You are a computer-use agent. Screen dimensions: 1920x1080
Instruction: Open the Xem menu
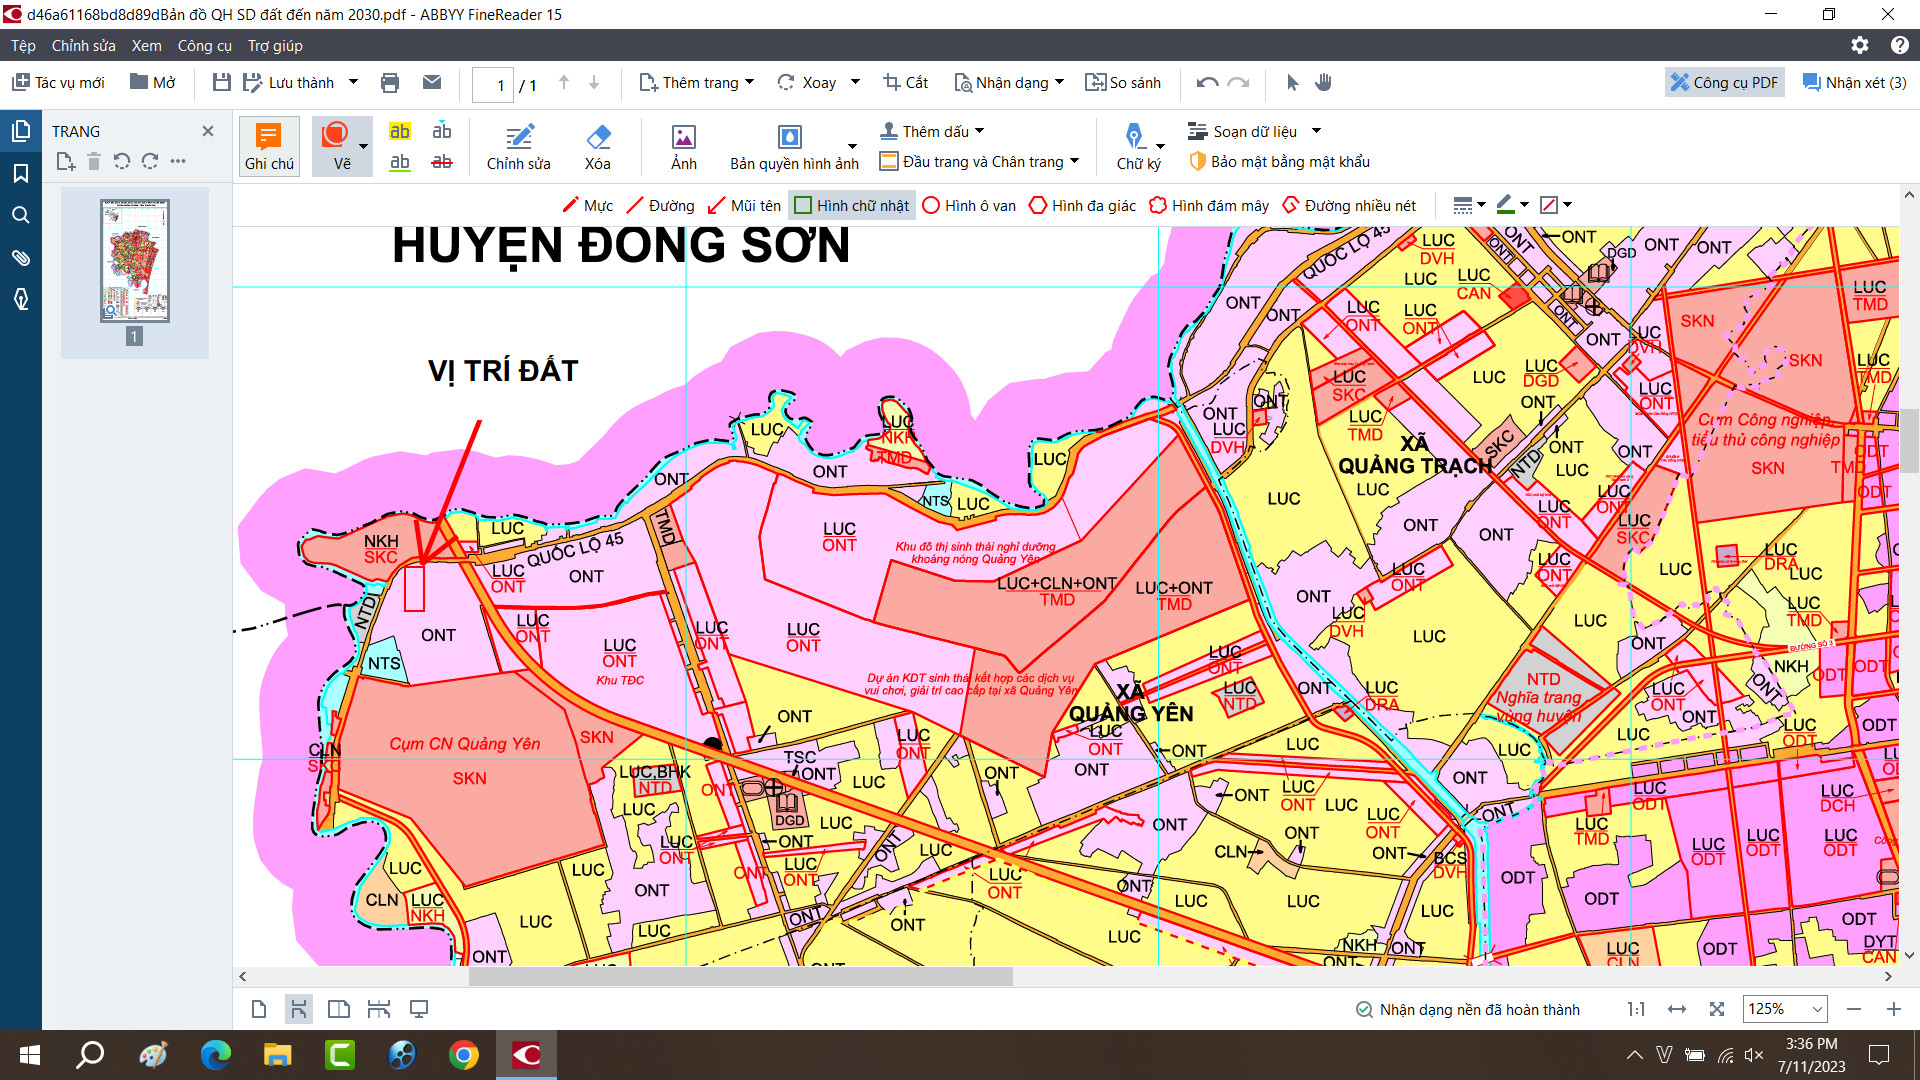[146, 46]
